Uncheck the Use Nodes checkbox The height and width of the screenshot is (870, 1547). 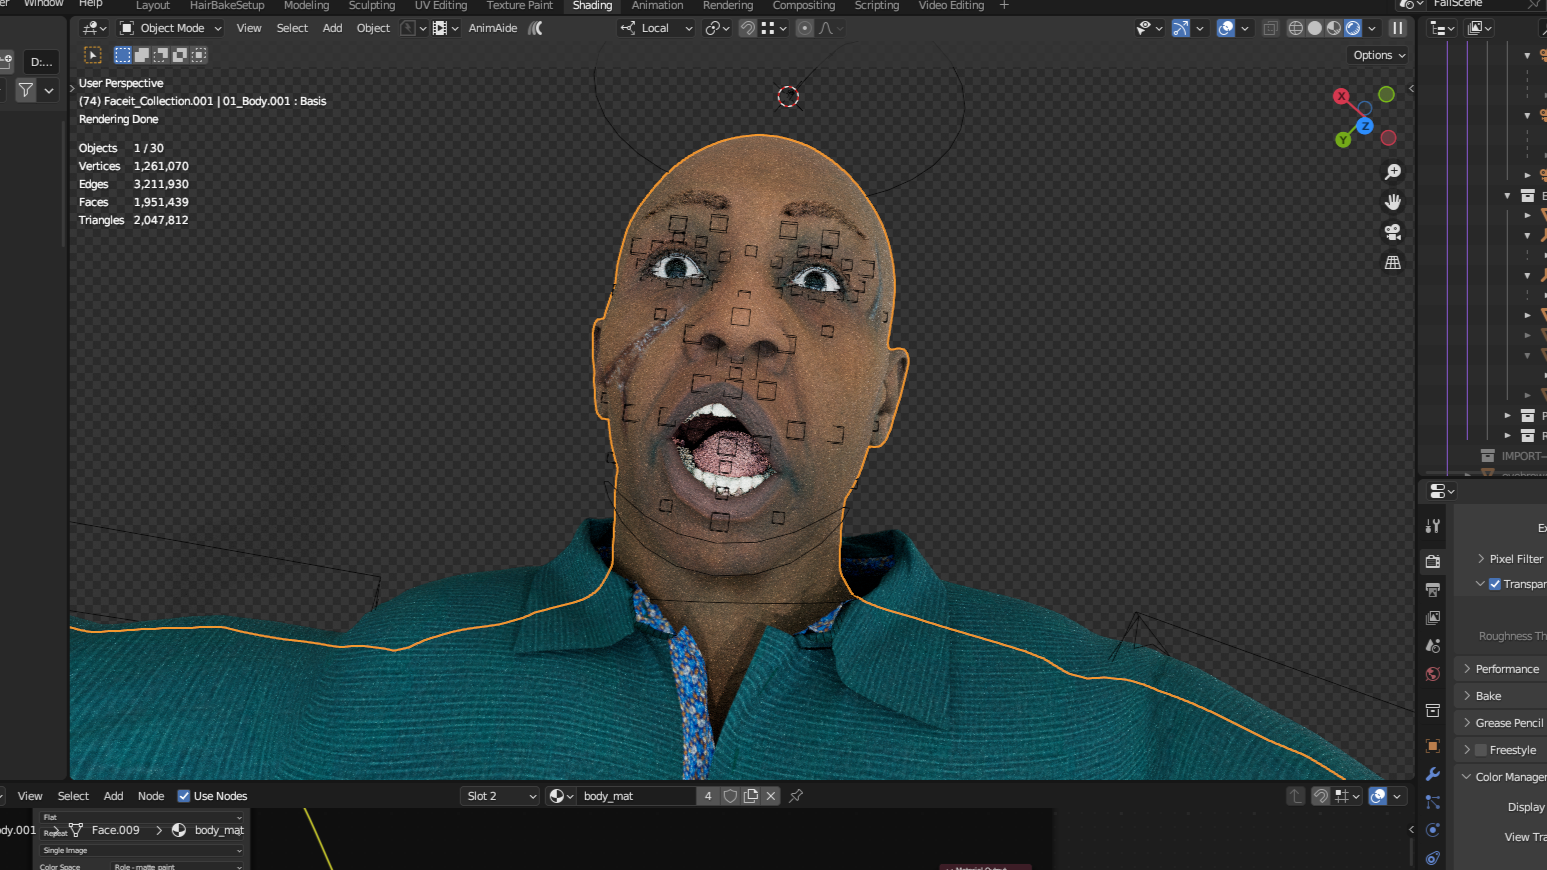coord(184,796)
